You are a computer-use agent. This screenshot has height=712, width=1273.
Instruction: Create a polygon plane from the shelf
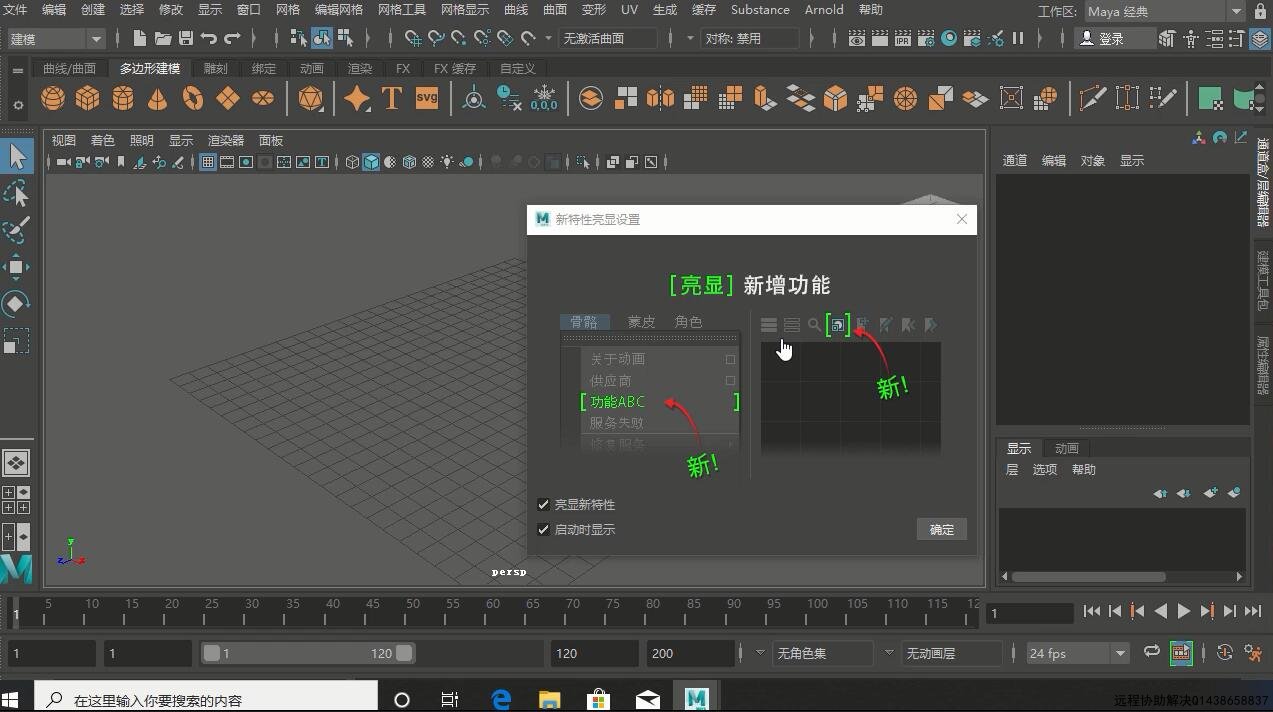coord(228,98)
